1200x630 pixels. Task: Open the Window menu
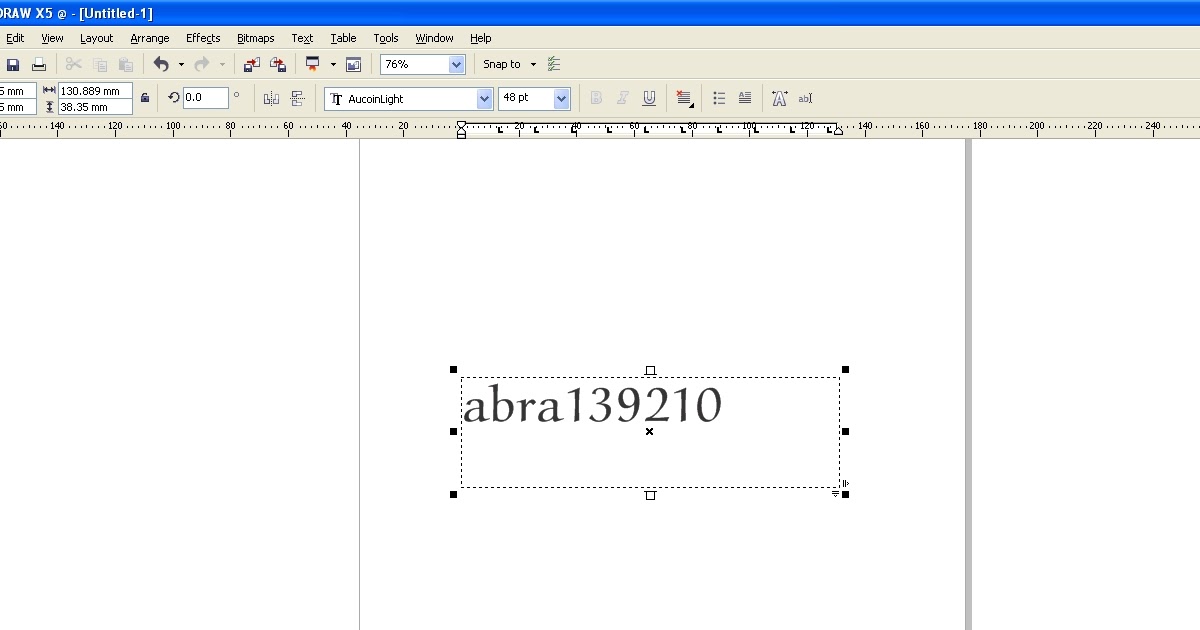click(435, 38)
